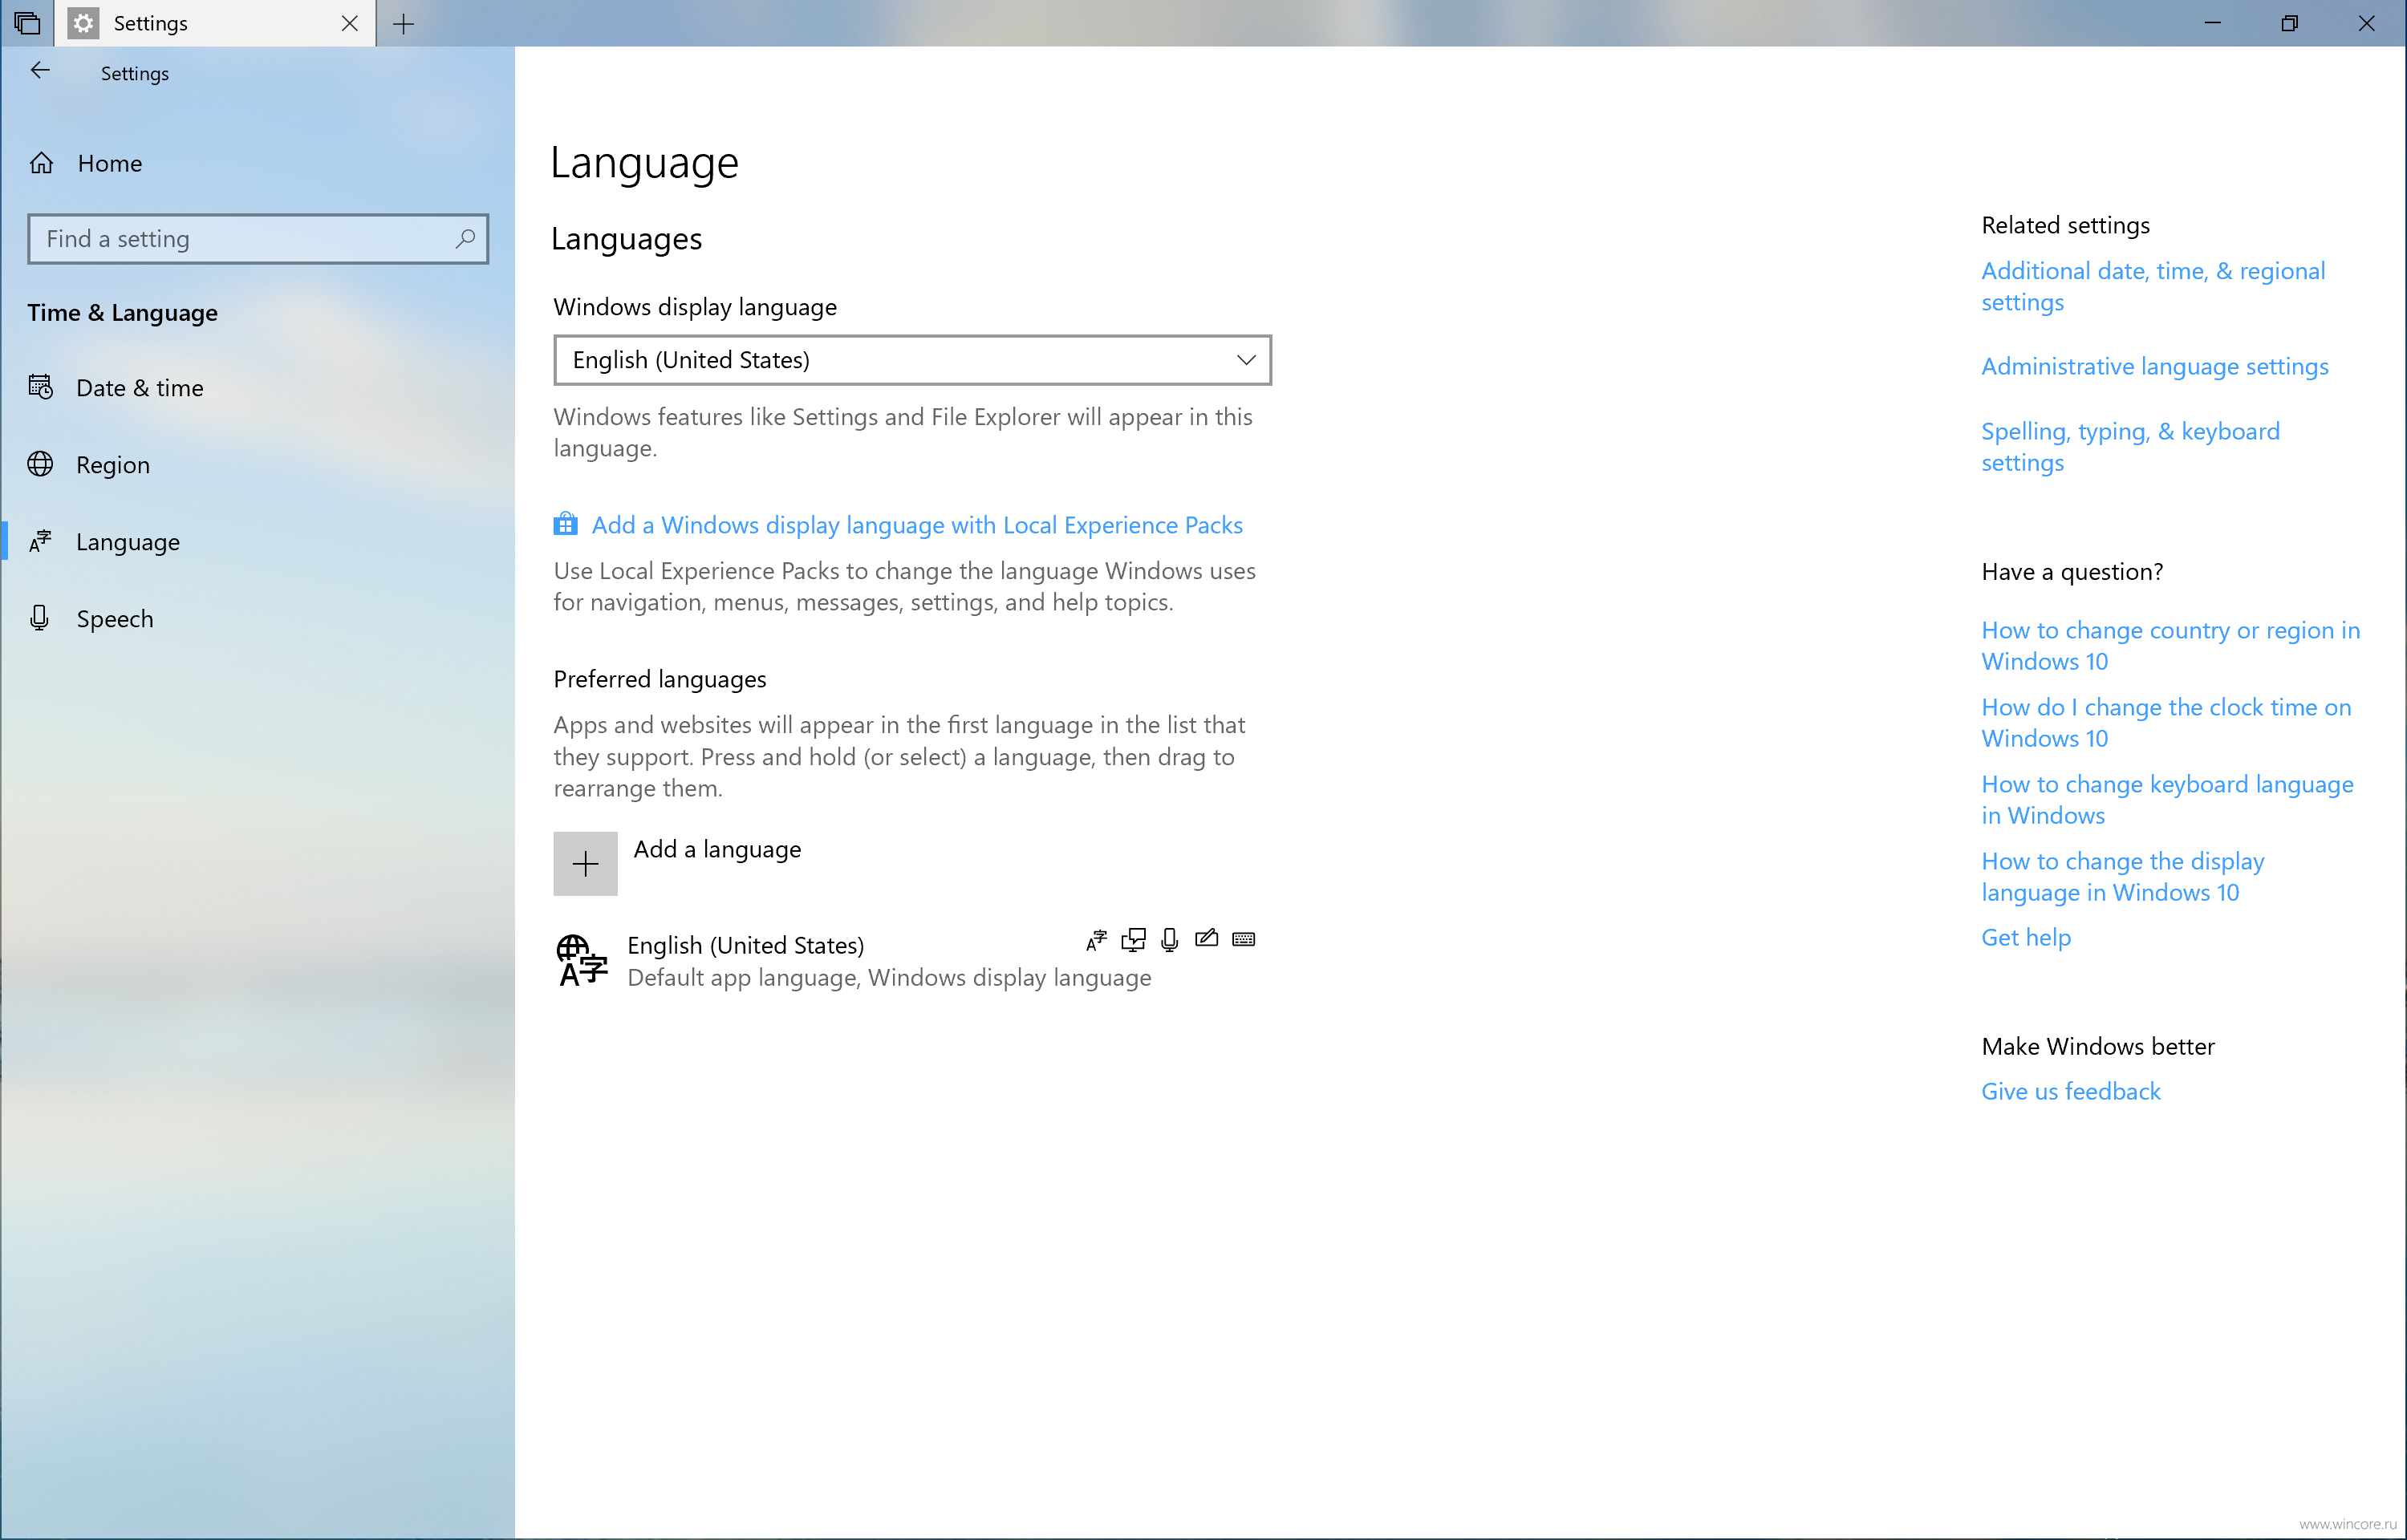Open How to change keyboard language link
Screen dimensions: 2407x1540
[x=2168, y=800]
